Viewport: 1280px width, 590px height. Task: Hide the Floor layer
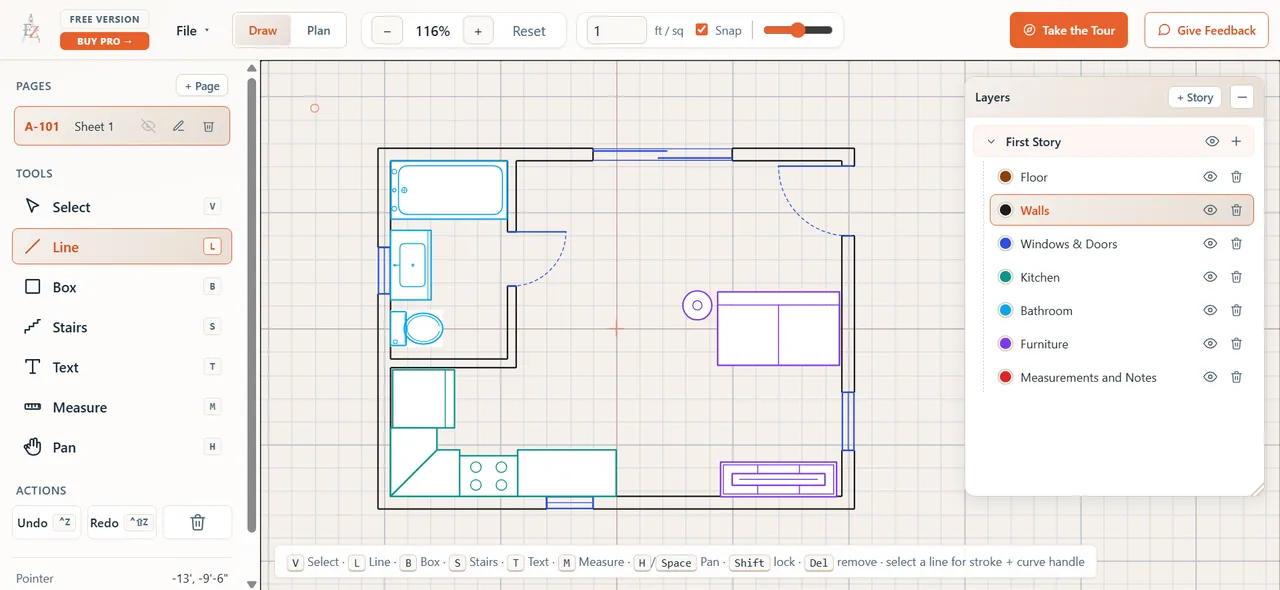coord(1210,177)
